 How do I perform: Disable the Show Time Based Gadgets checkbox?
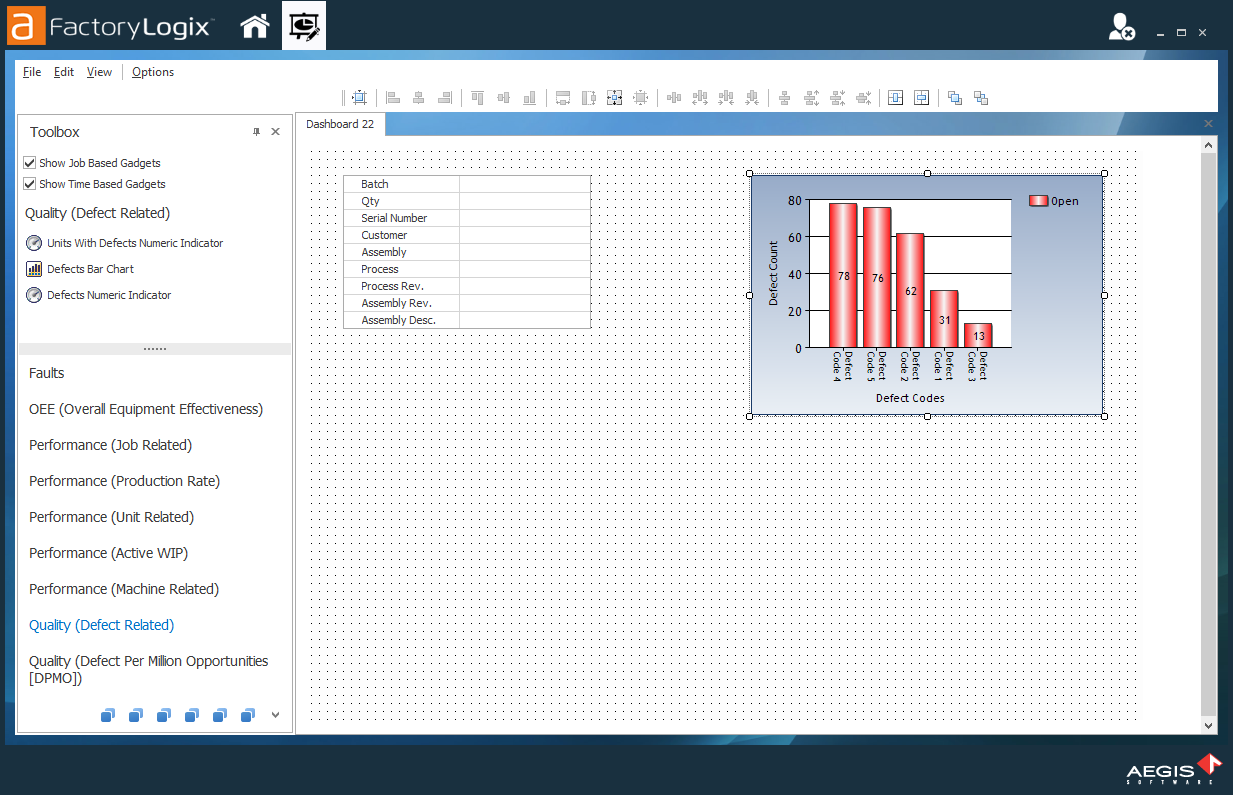(30, 184)
